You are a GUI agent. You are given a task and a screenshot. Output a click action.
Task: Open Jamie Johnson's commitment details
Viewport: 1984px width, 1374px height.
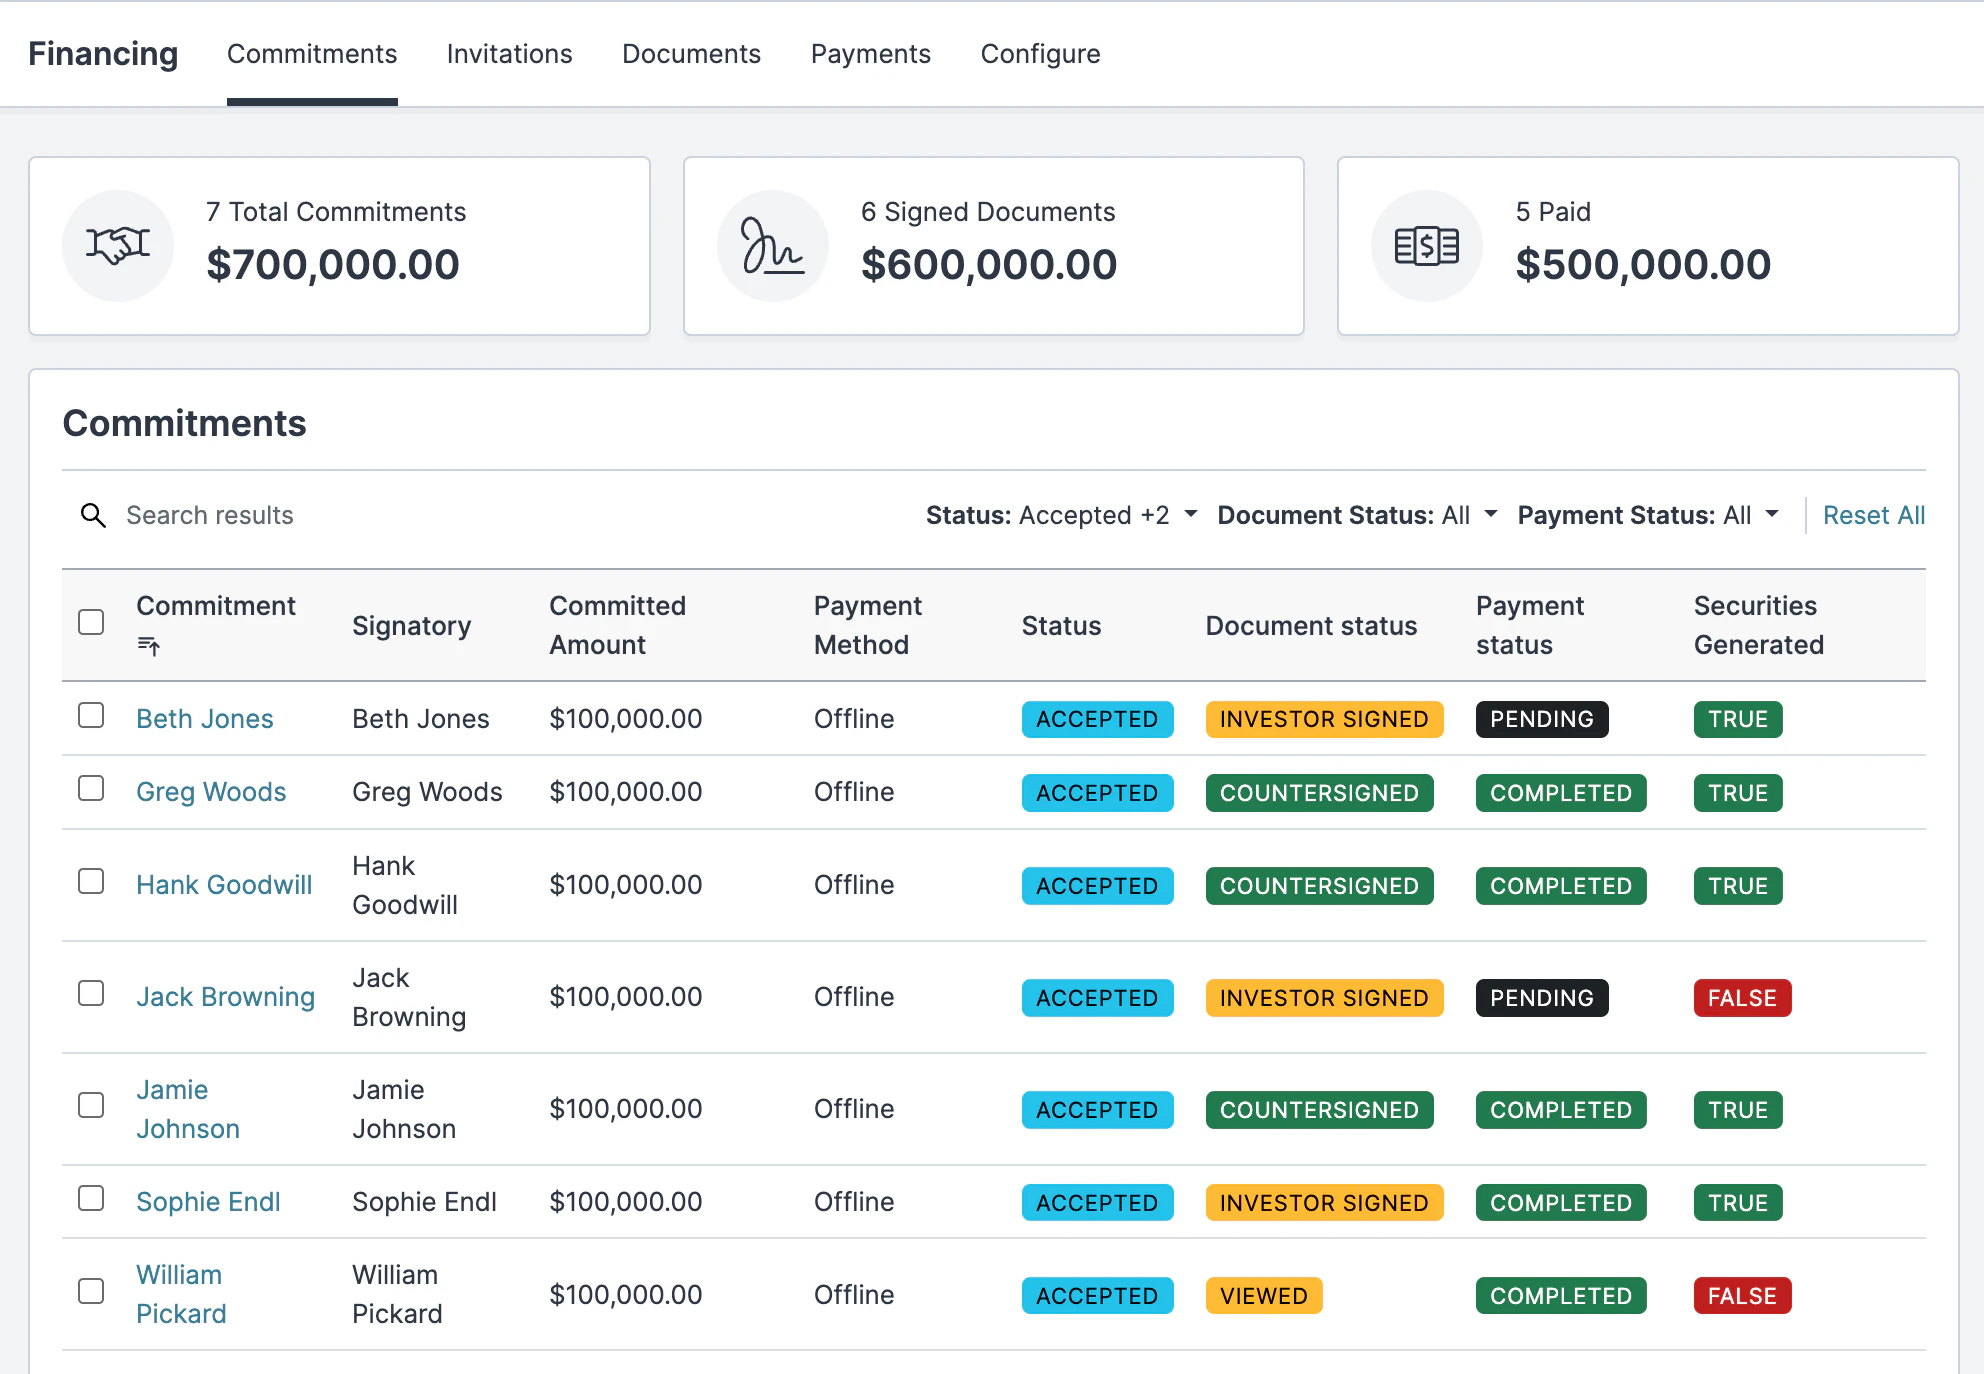(x=187, y=1108)
